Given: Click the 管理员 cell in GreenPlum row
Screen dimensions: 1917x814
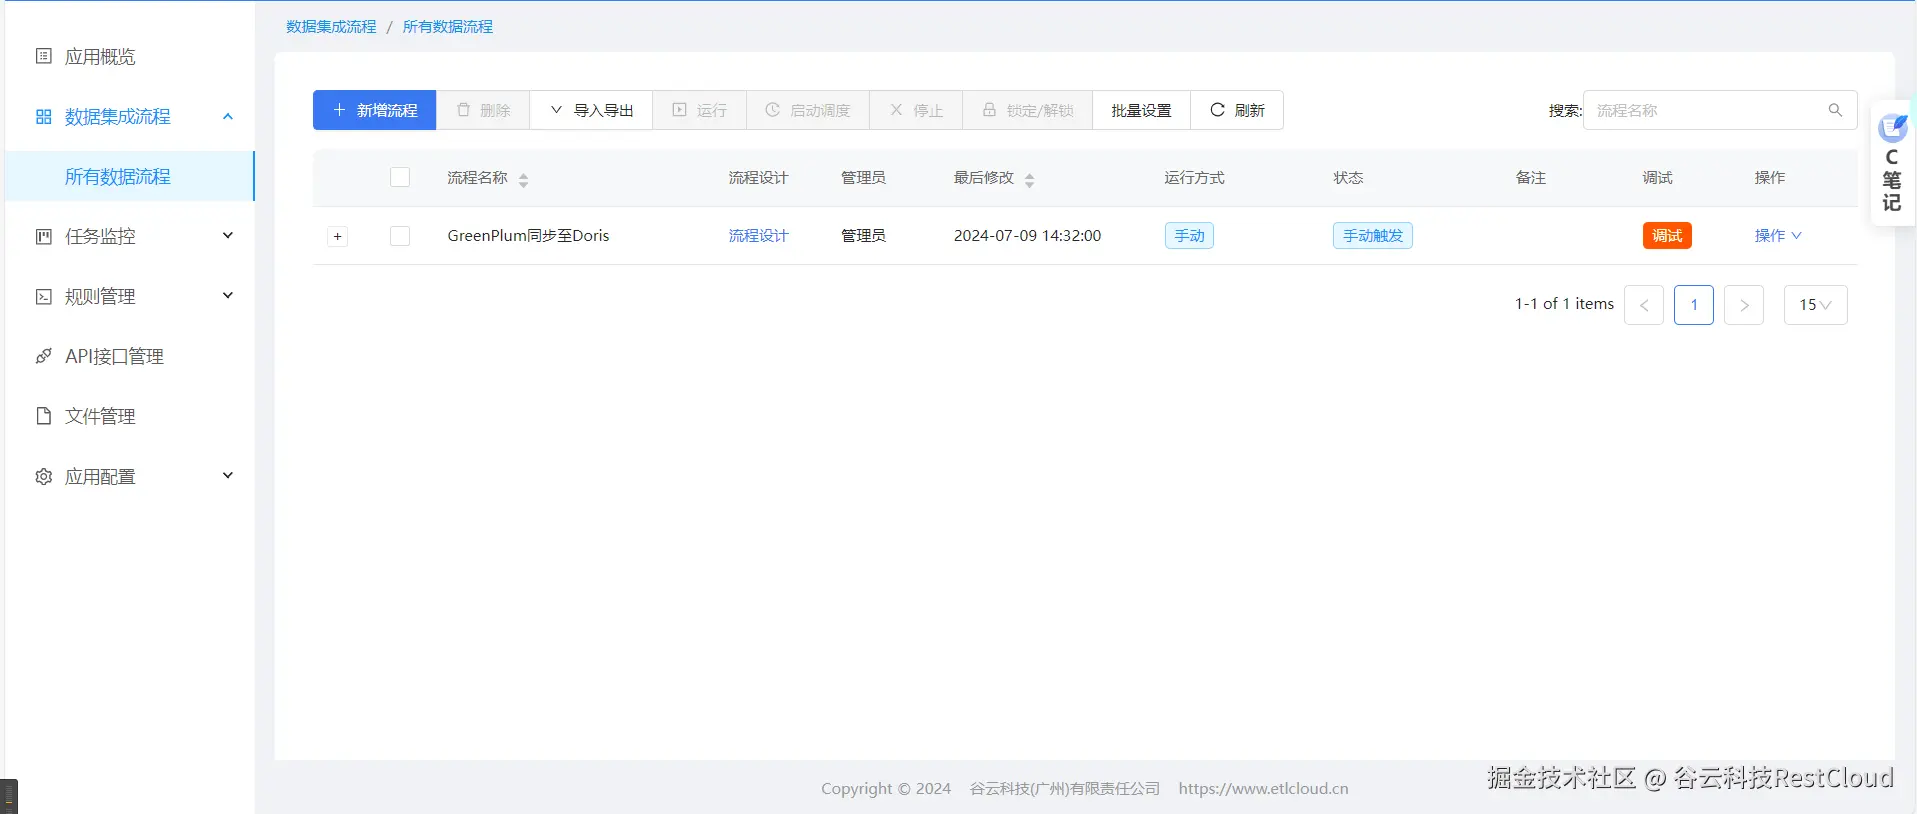Looking at the screenshot, I should [863, 236].
